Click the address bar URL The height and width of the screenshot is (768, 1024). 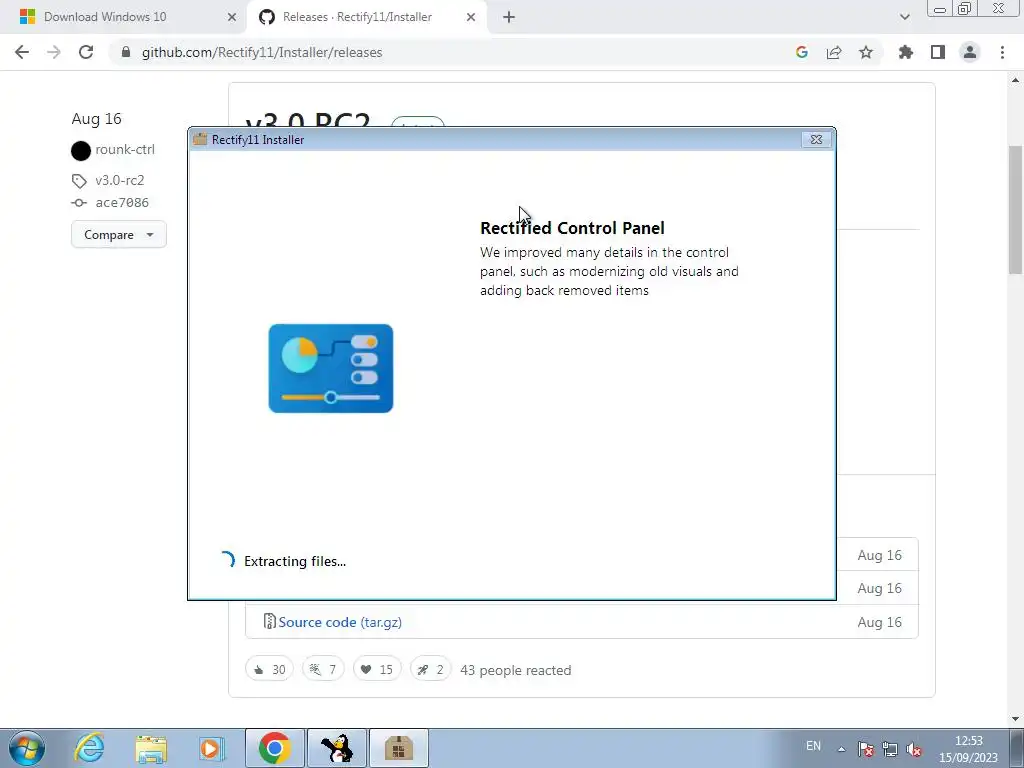[262, 52]
